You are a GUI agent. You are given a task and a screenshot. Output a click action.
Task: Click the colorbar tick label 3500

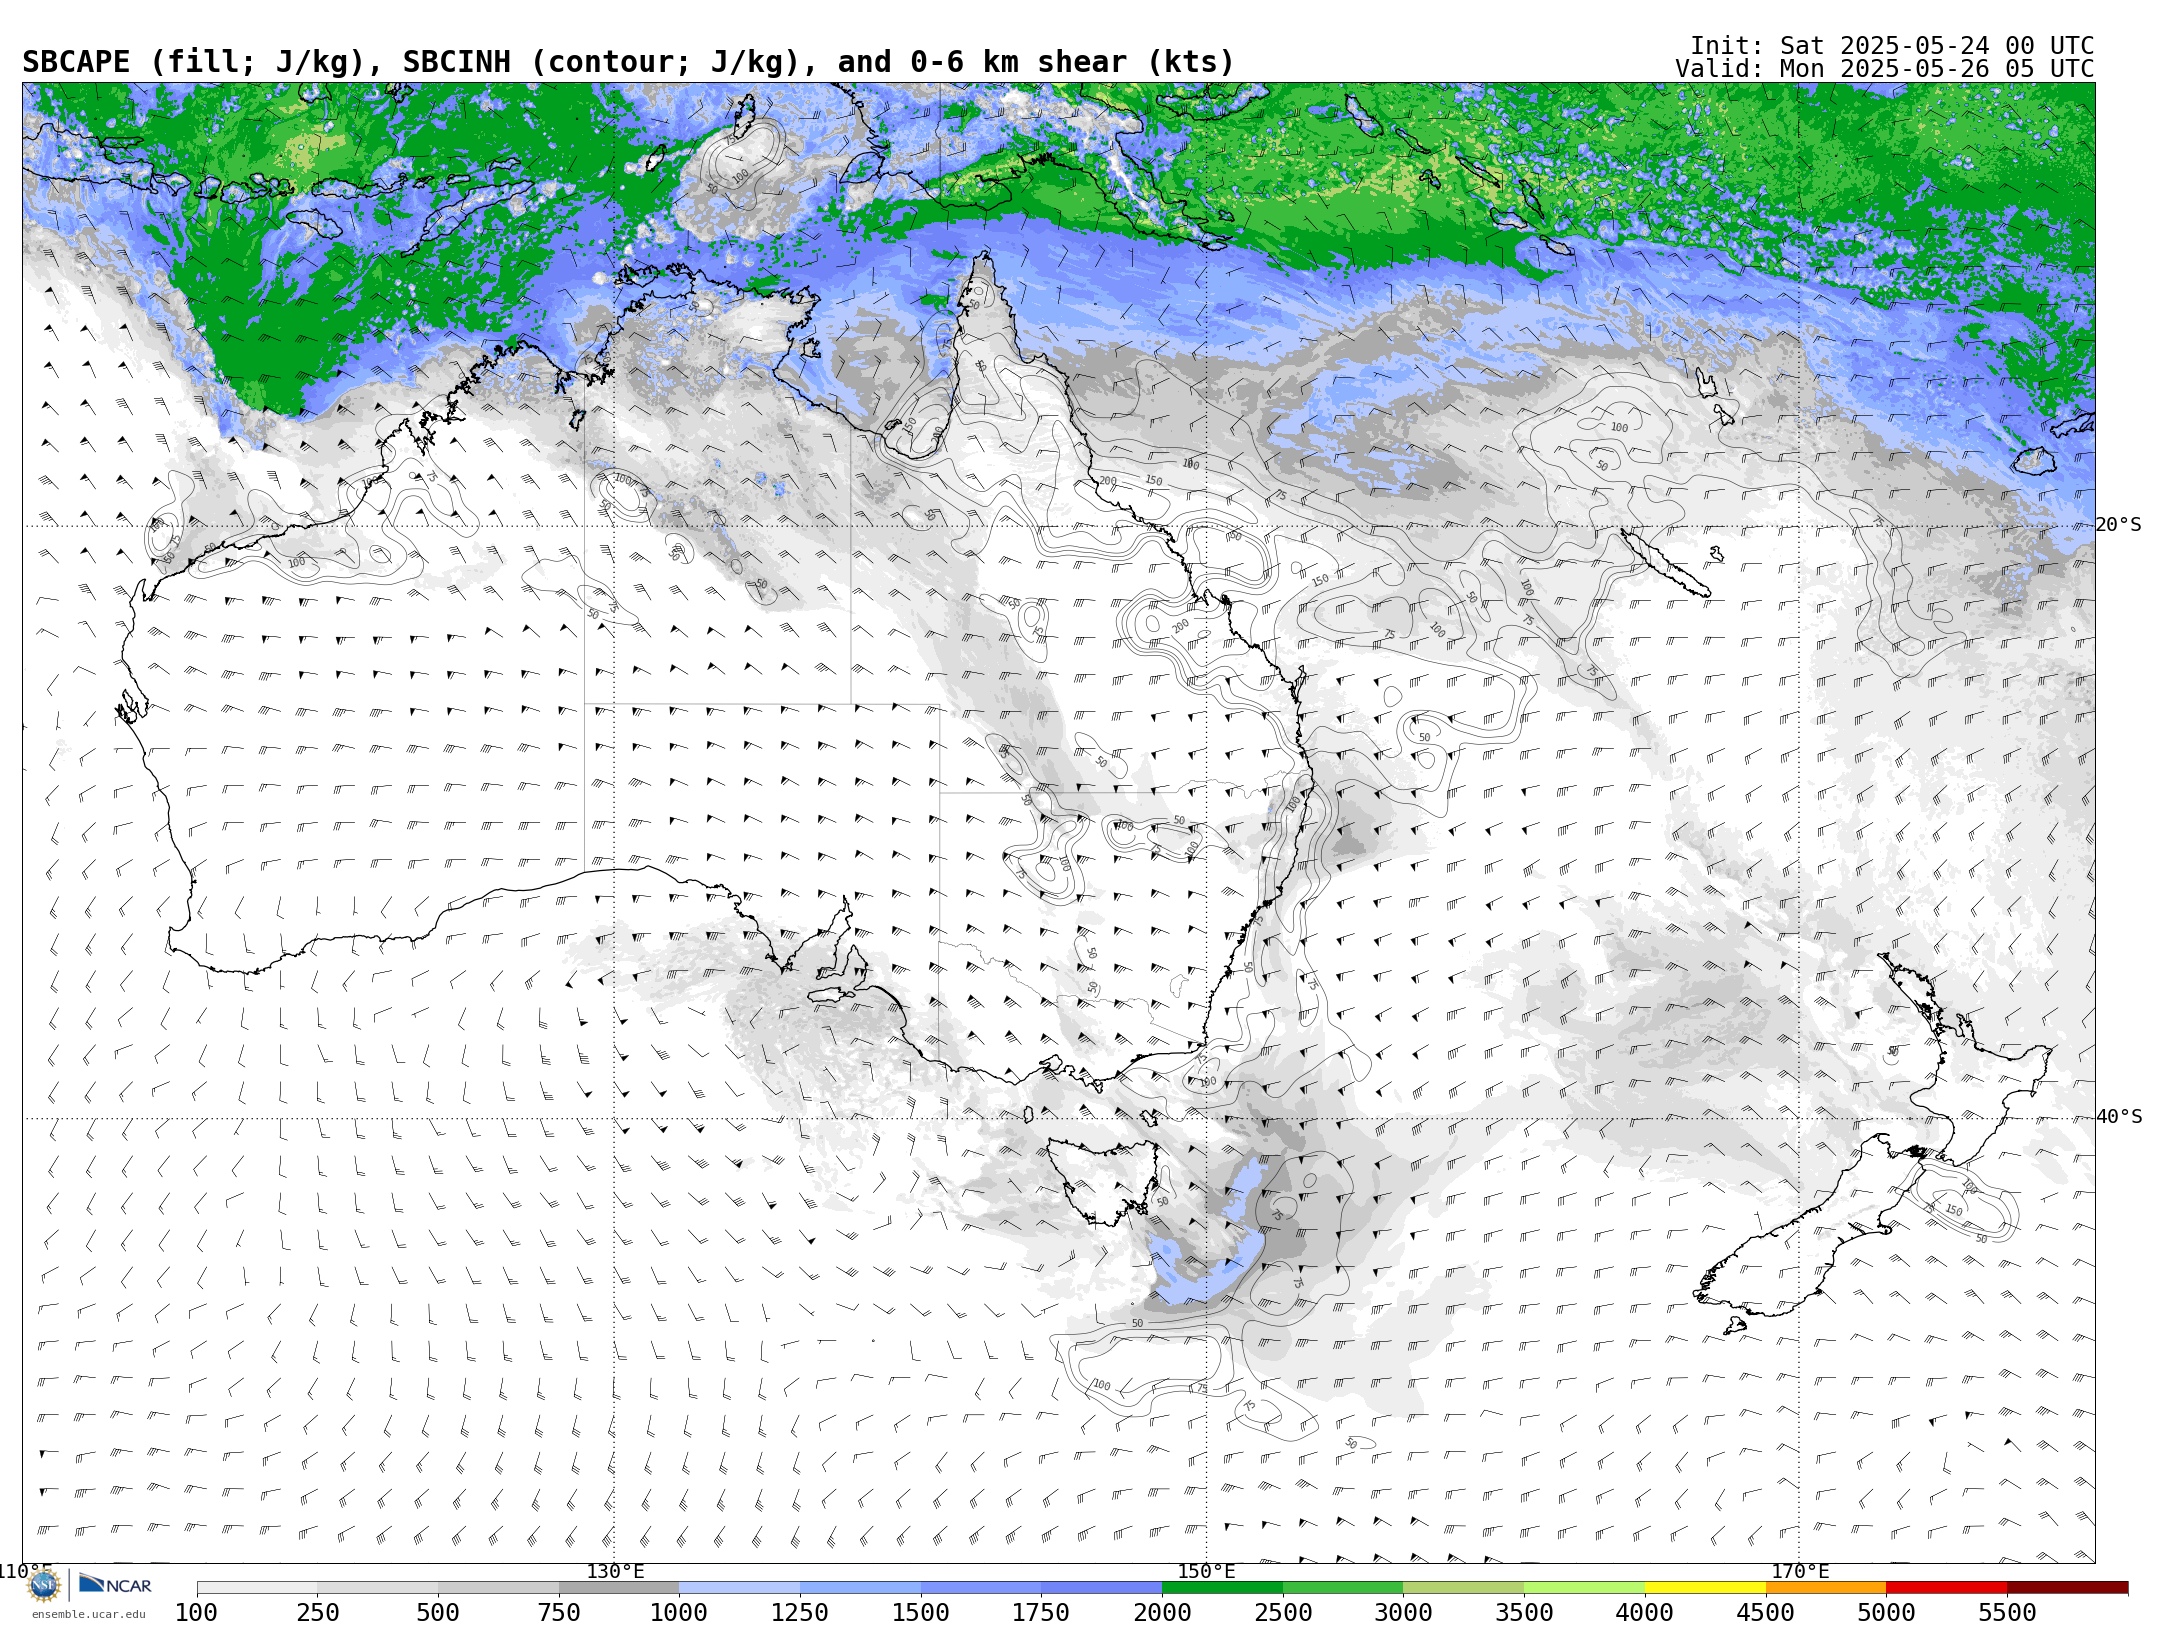(1524, 1613)
